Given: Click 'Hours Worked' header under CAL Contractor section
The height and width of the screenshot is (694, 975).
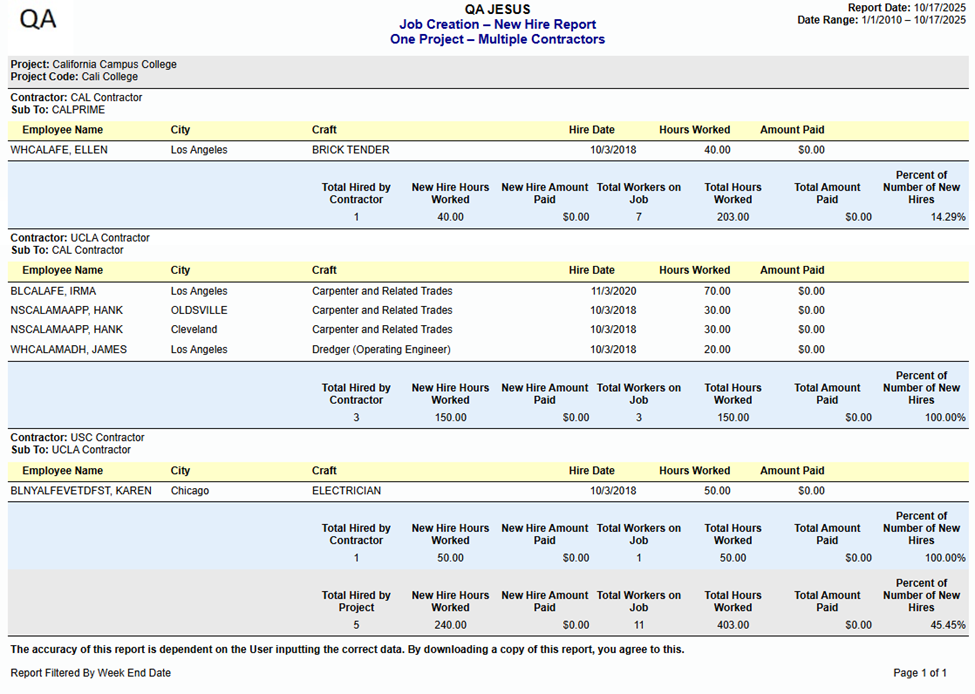Looking at the screenshot, I should pyautogui.click(x=695, y=130).
